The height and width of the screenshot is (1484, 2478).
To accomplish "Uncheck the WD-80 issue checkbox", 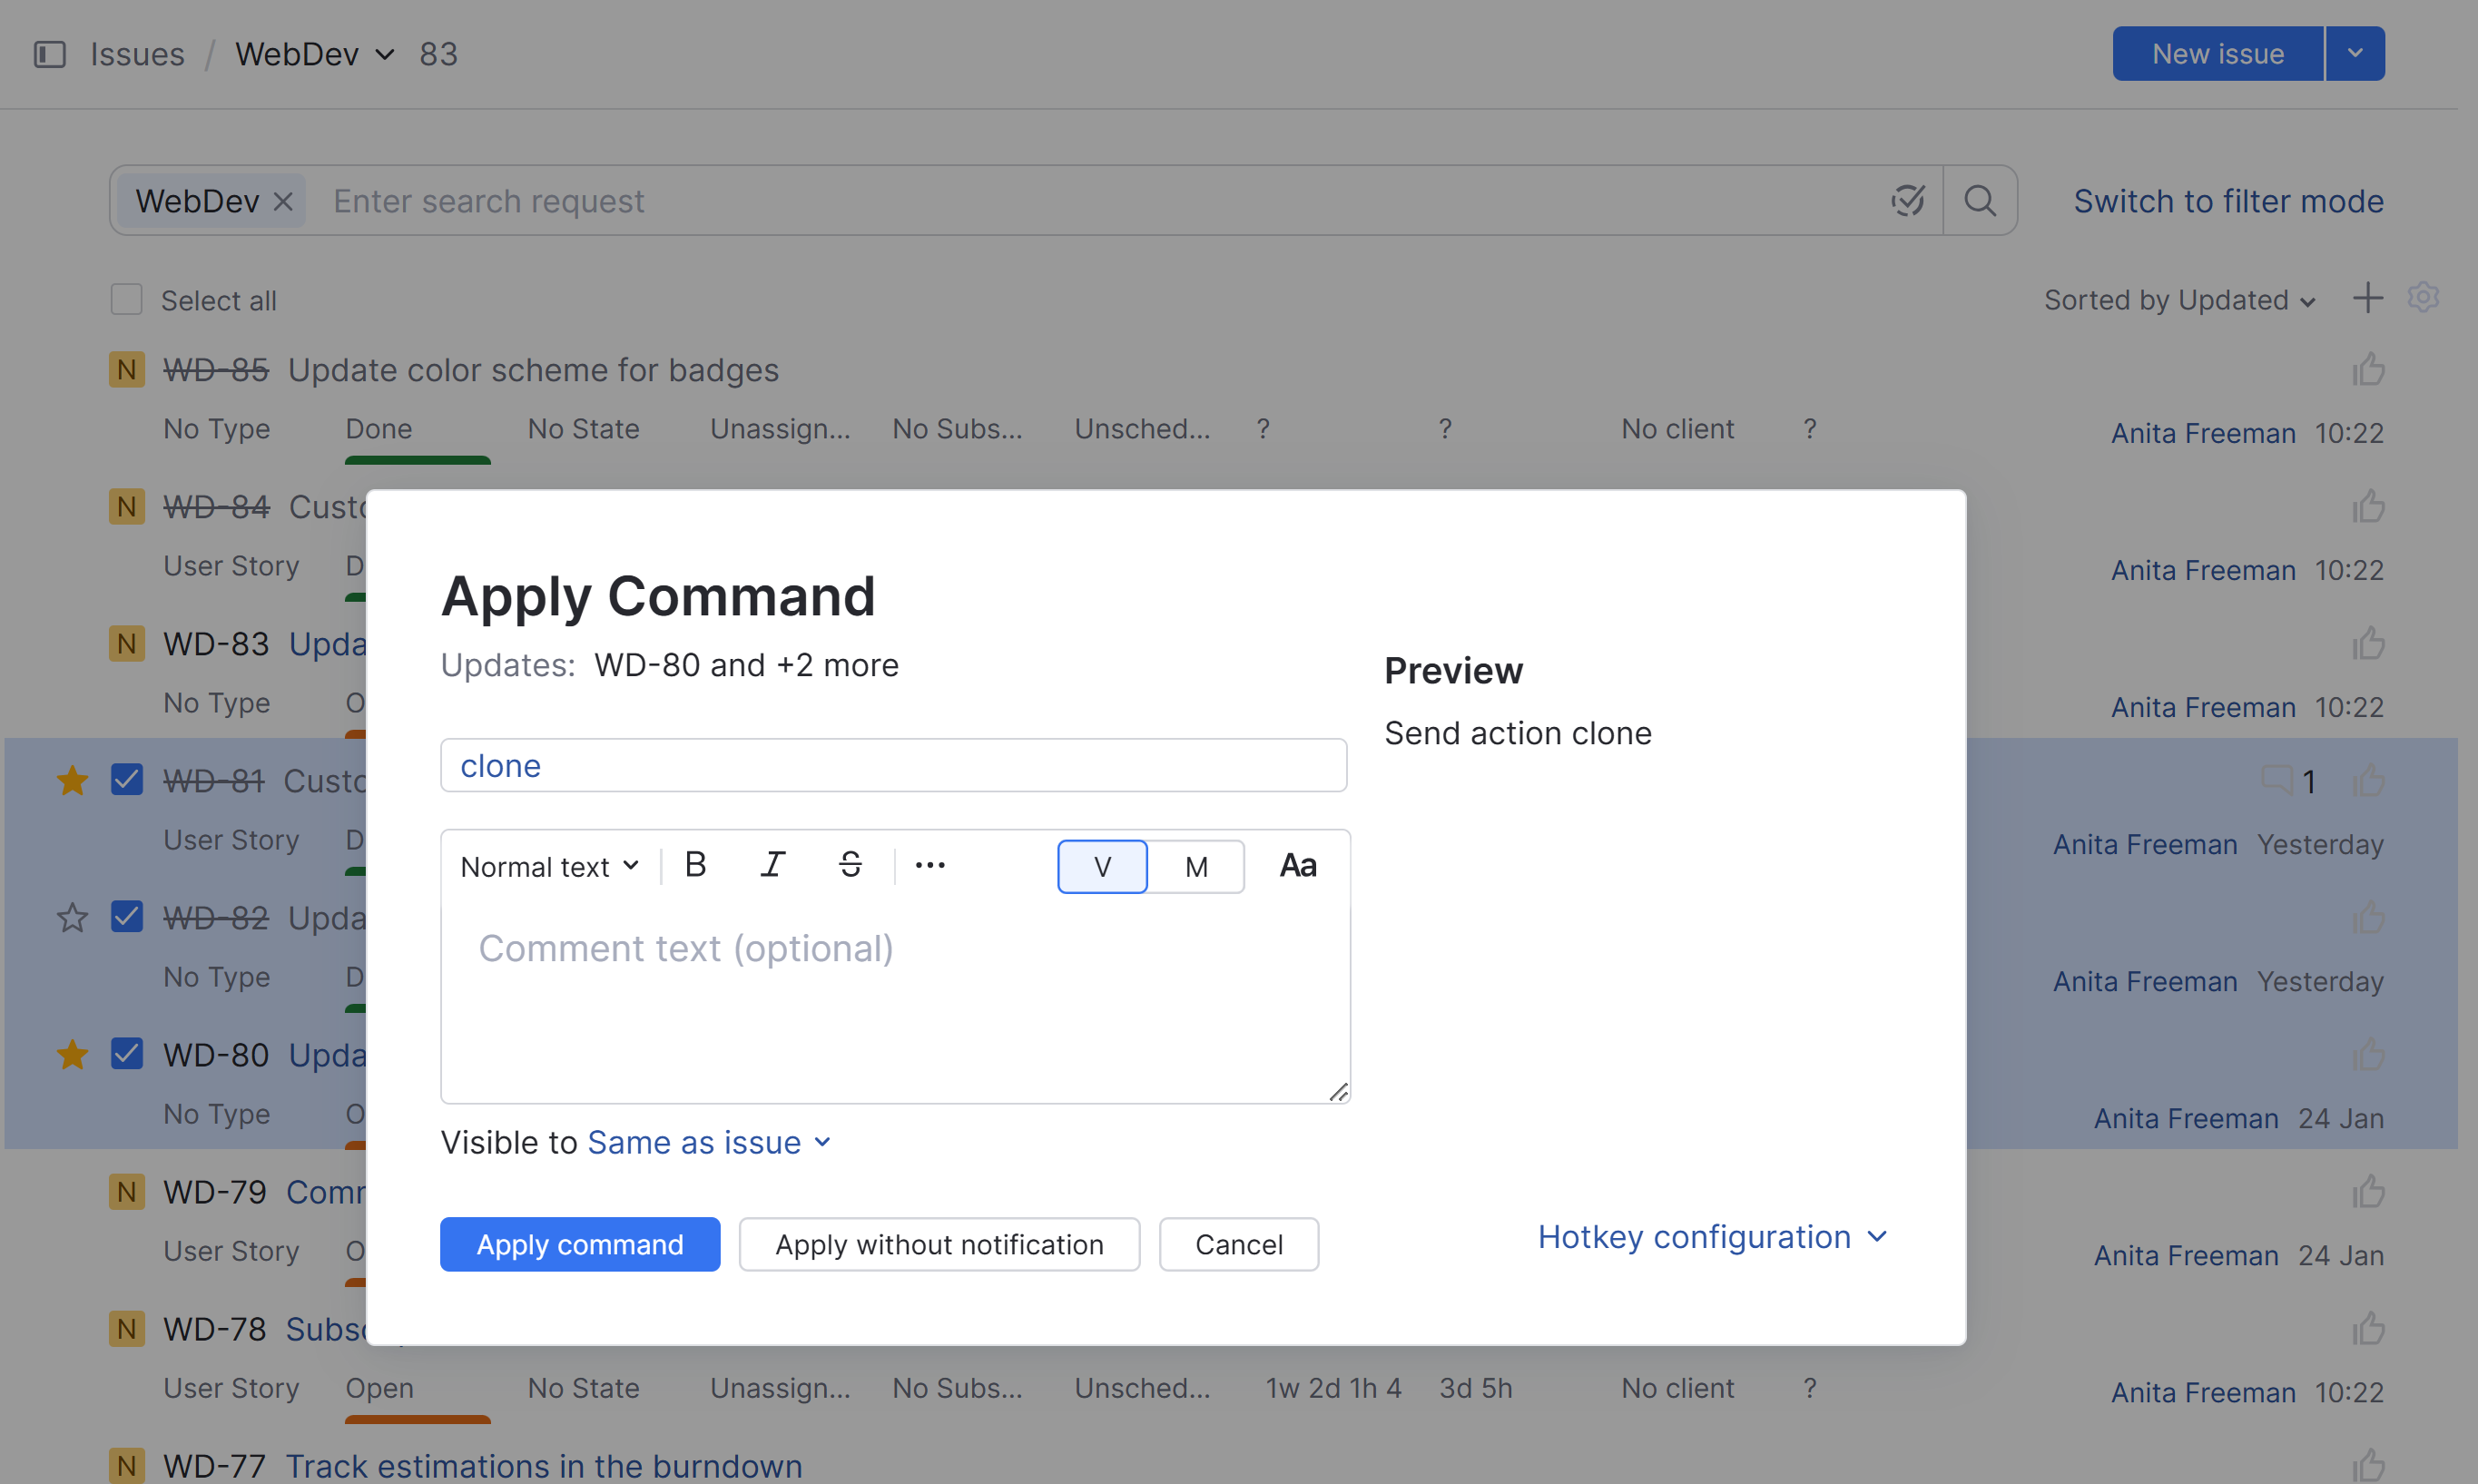I will (x=127, y=1054).
